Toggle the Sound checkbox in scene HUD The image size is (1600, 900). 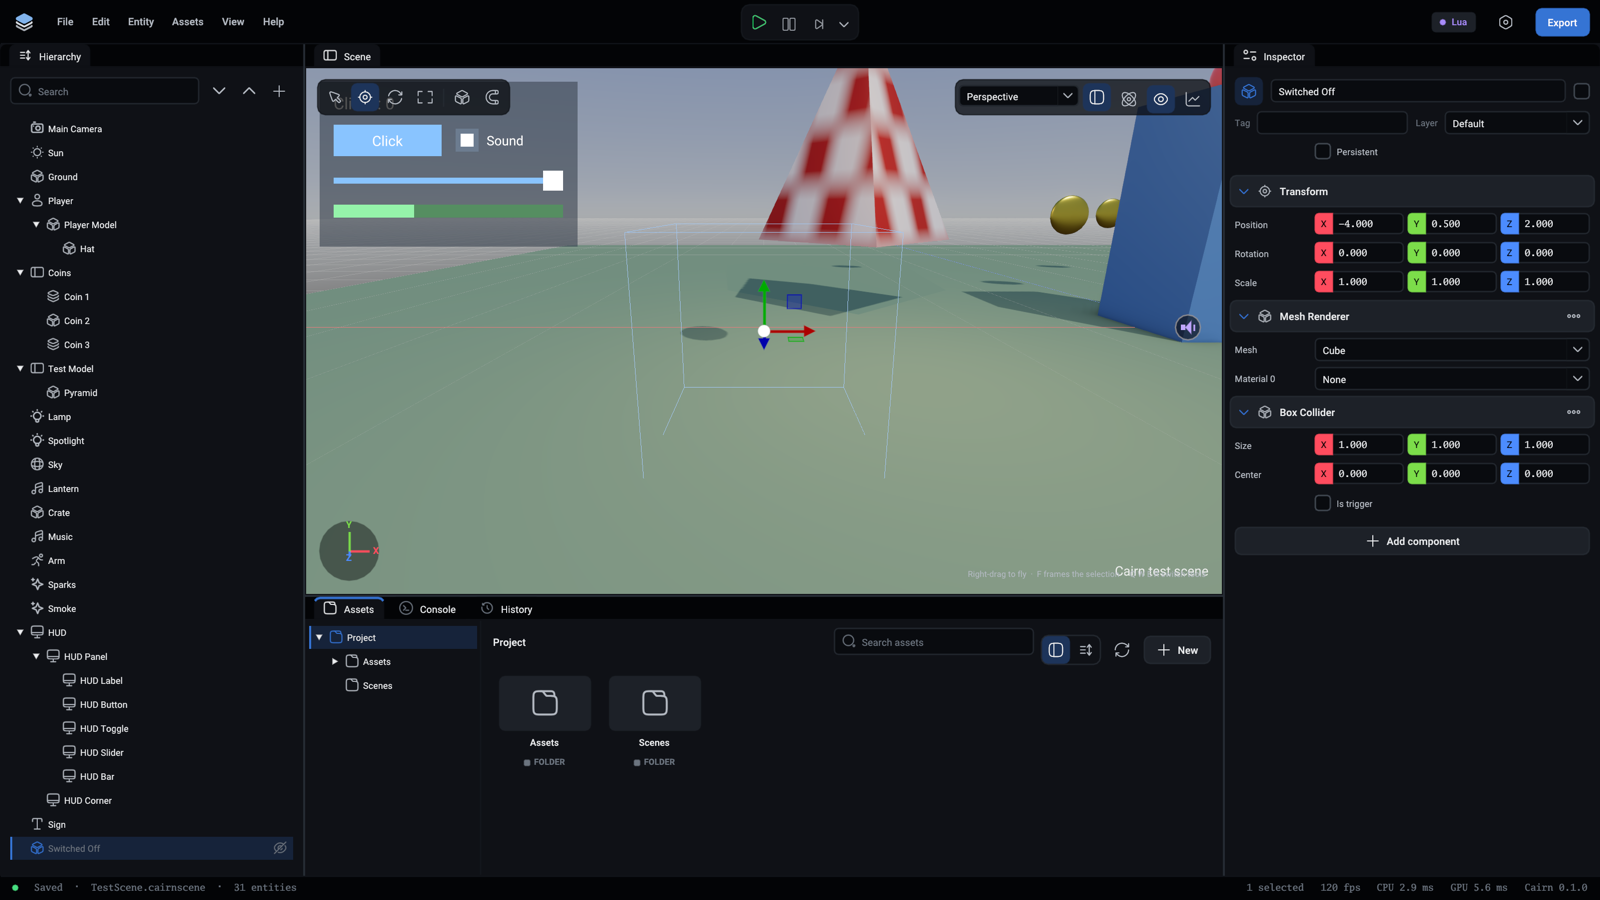467,140
